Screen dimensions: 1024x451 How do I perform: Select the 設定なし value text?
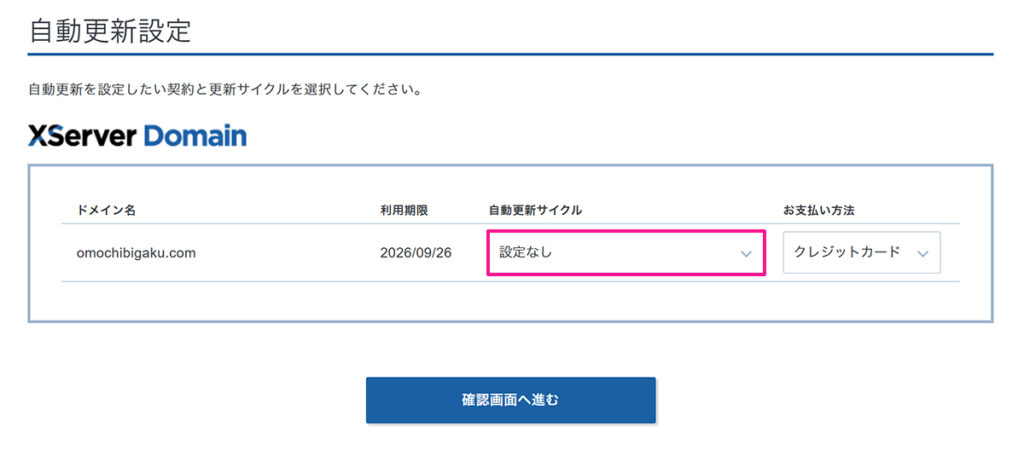click(x=526, y=253)
